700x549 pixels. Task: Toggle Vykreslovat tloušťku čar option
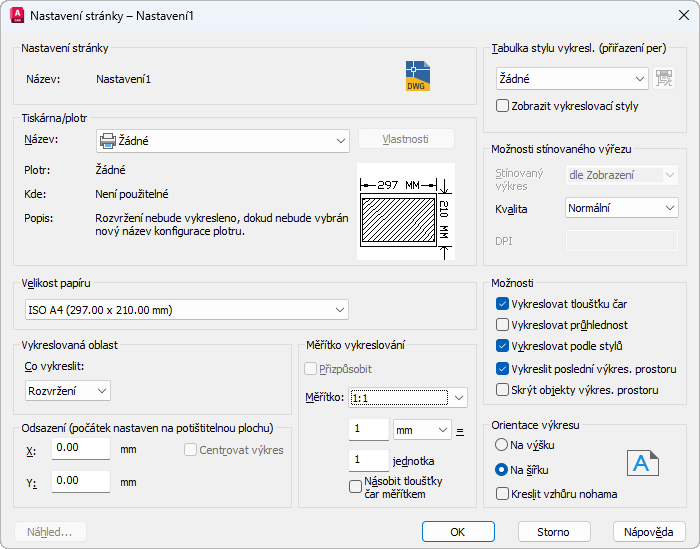(503, 303)
